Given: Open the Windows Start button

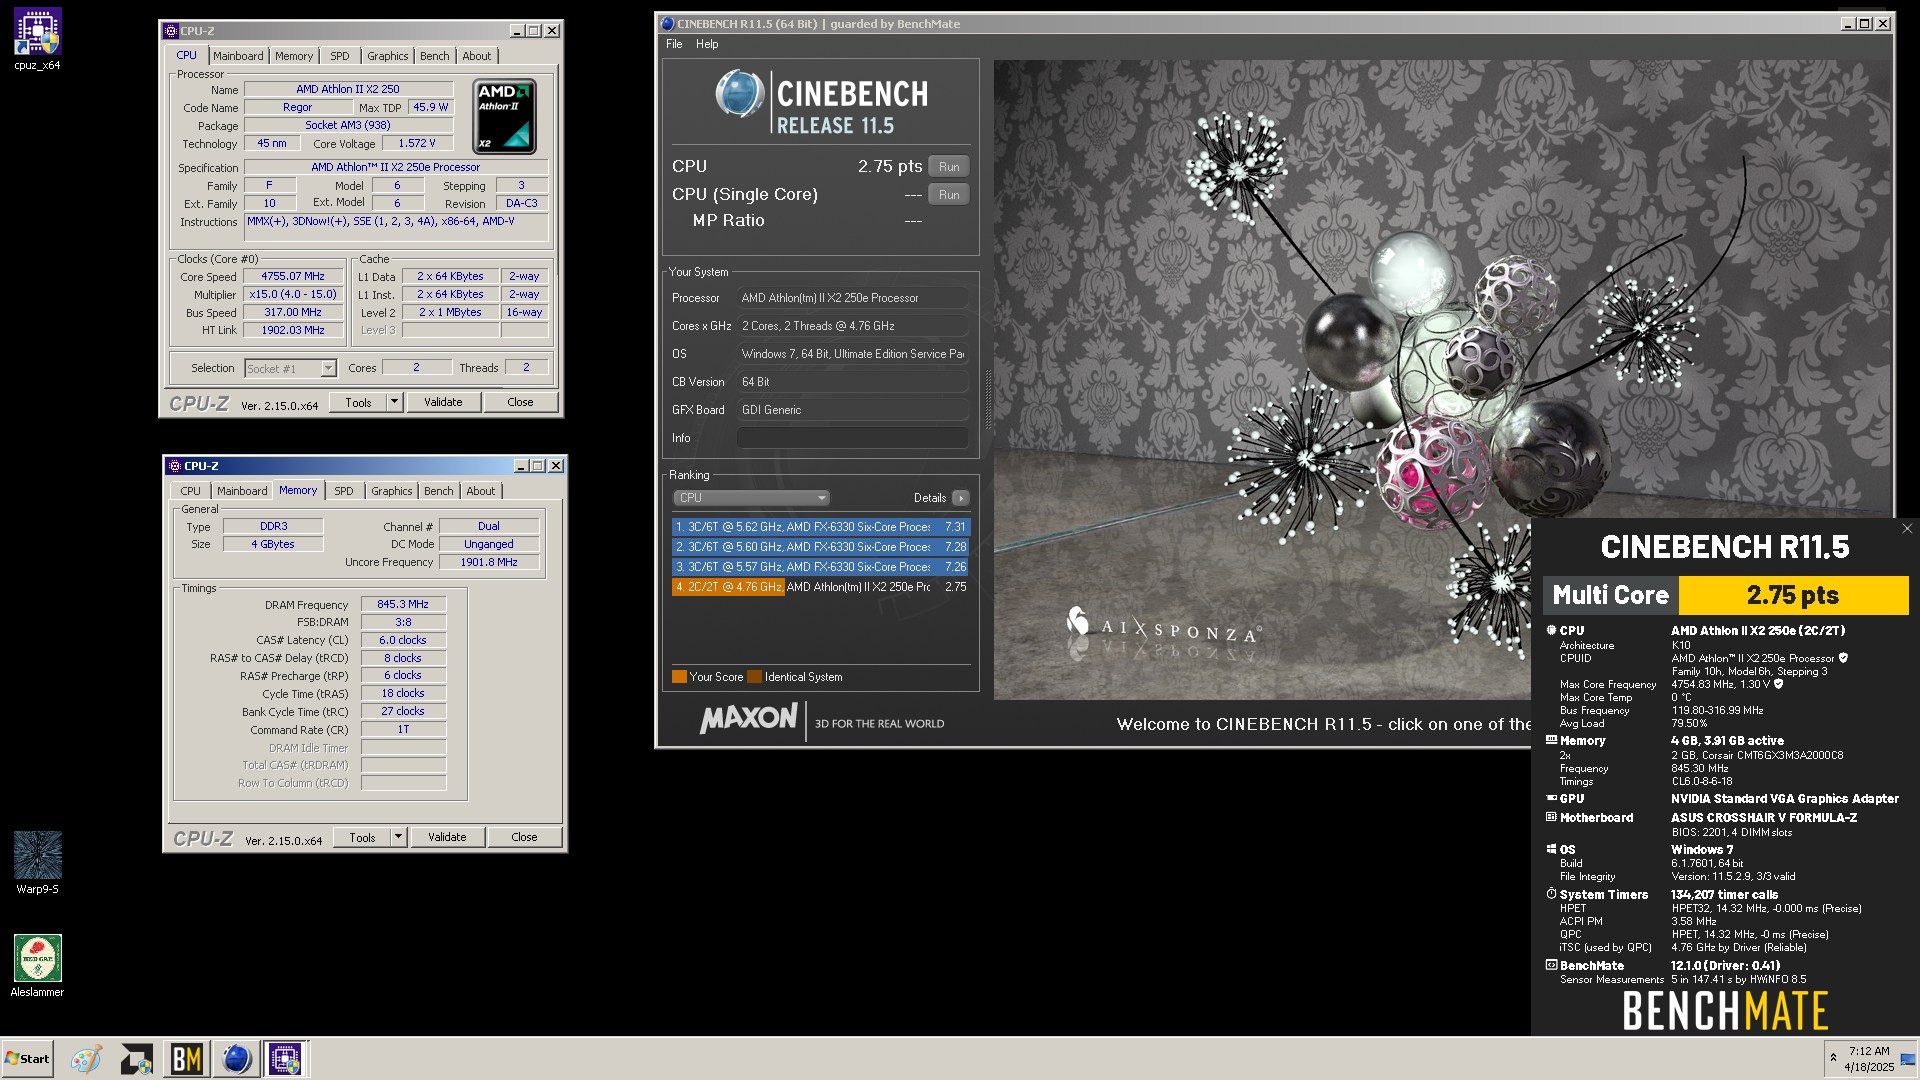Looking at the screenshot, I should (28, 1059).
